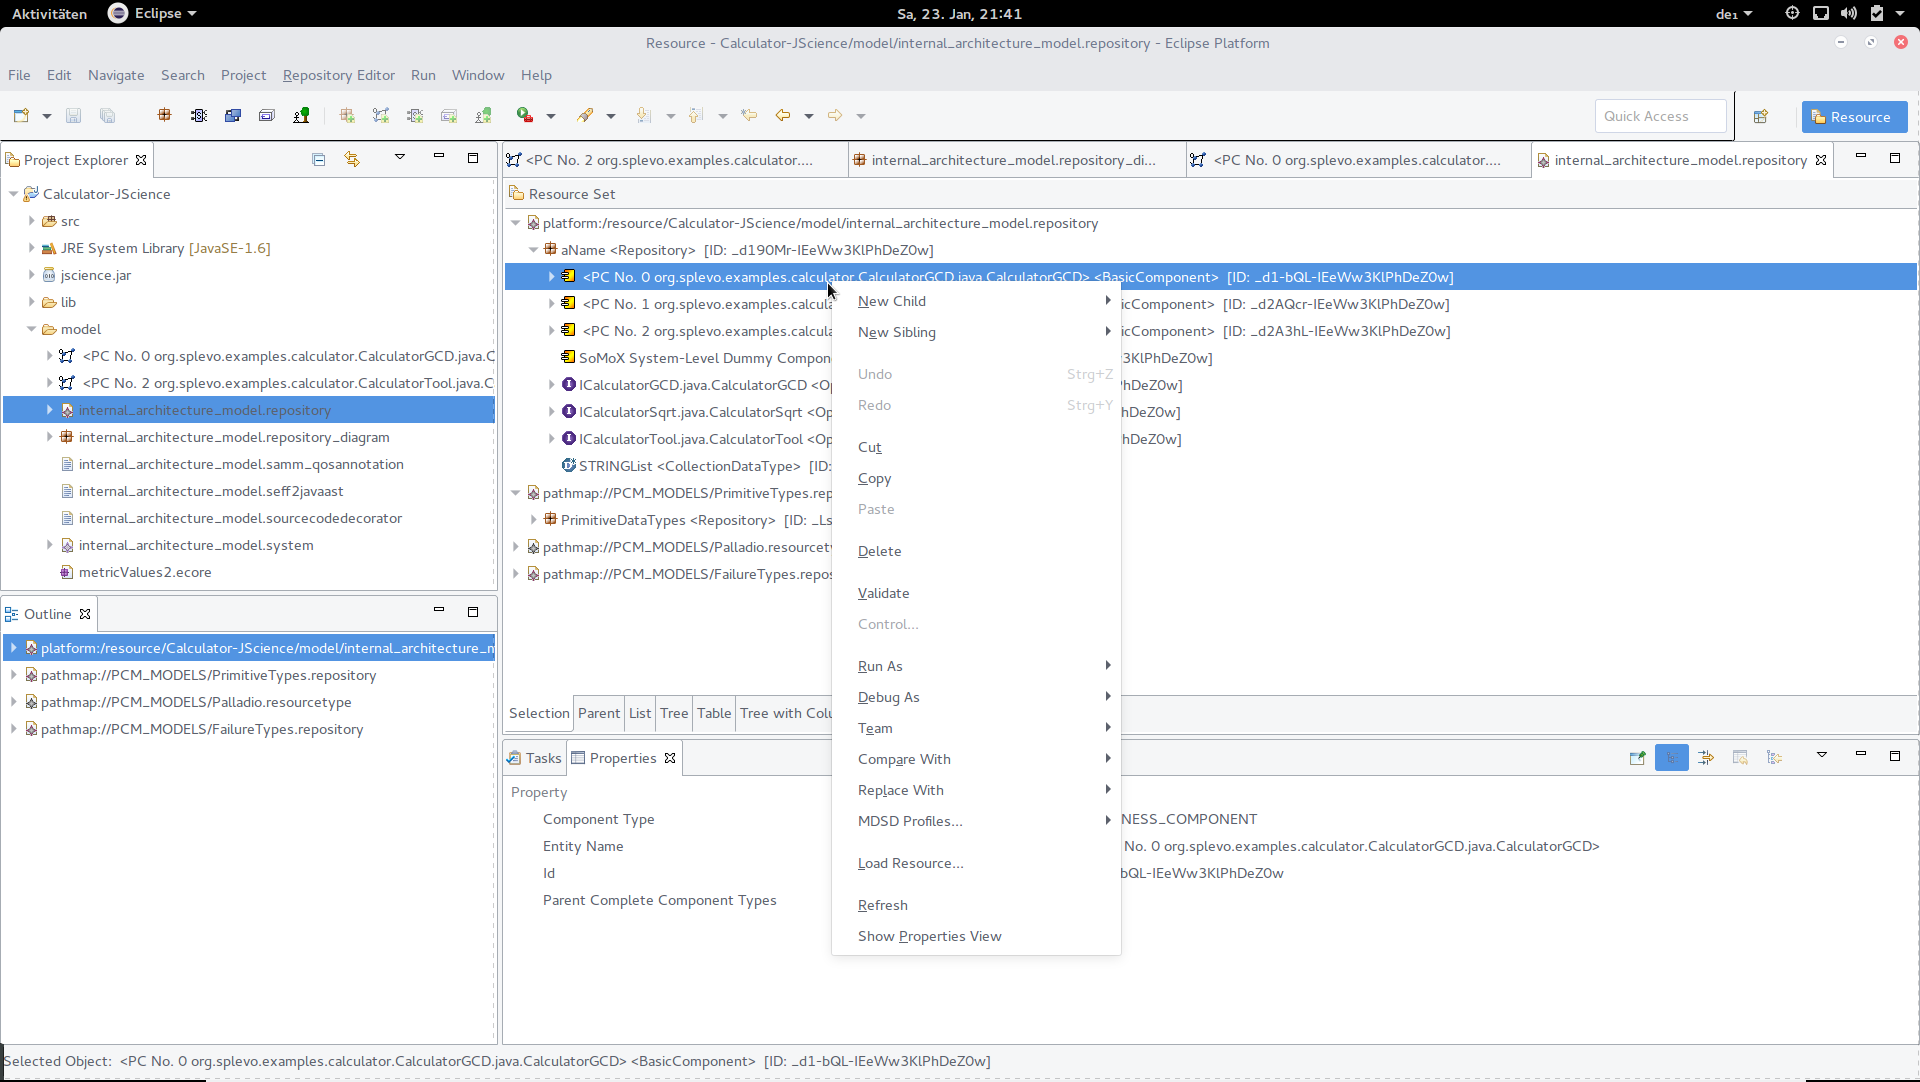
Task: Expand PrimitiveTypes.repository in Outline
Action: pyautogui.click(x=13, y=675)
